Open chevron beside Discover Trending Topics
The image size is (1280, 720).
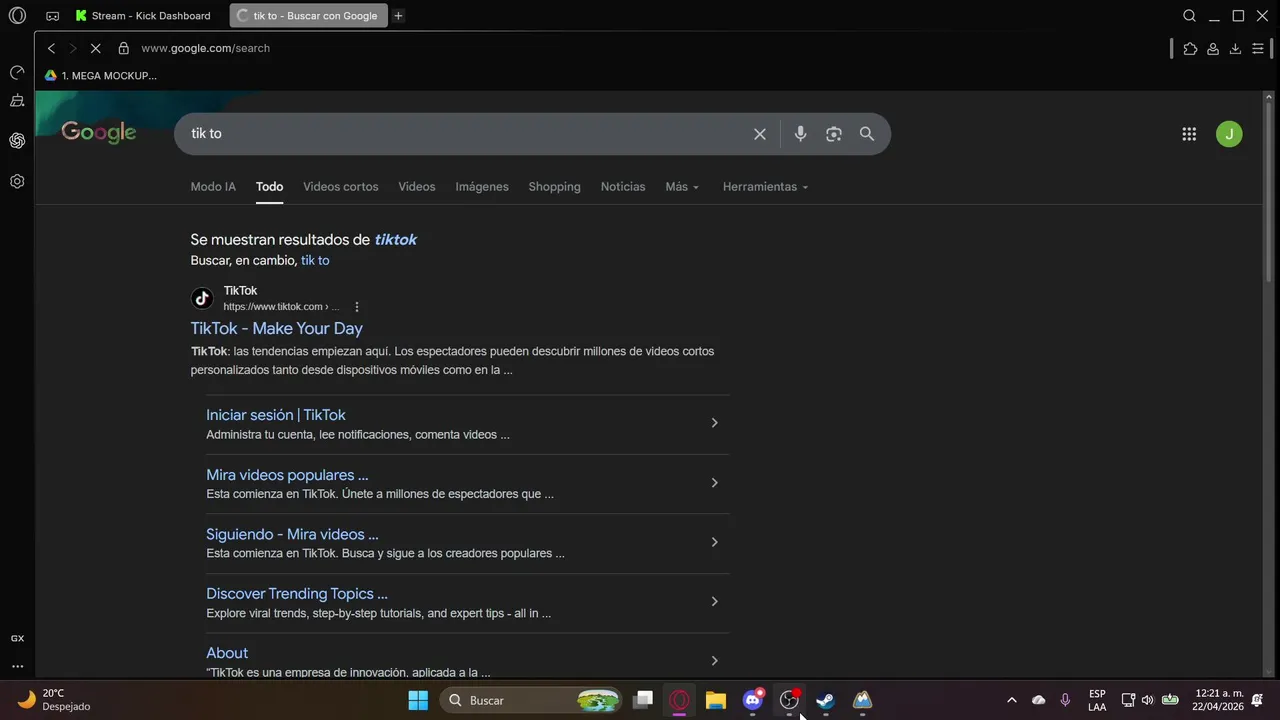(x=714, y=601)
